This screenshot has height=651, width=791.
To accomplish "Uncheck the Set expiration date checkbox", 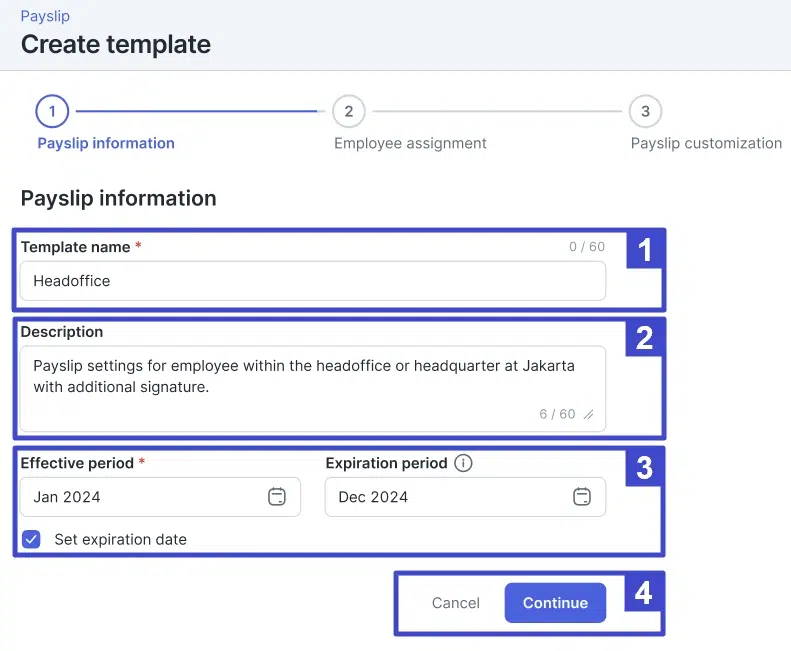I will pyautogui.click(x=33, y=539).
